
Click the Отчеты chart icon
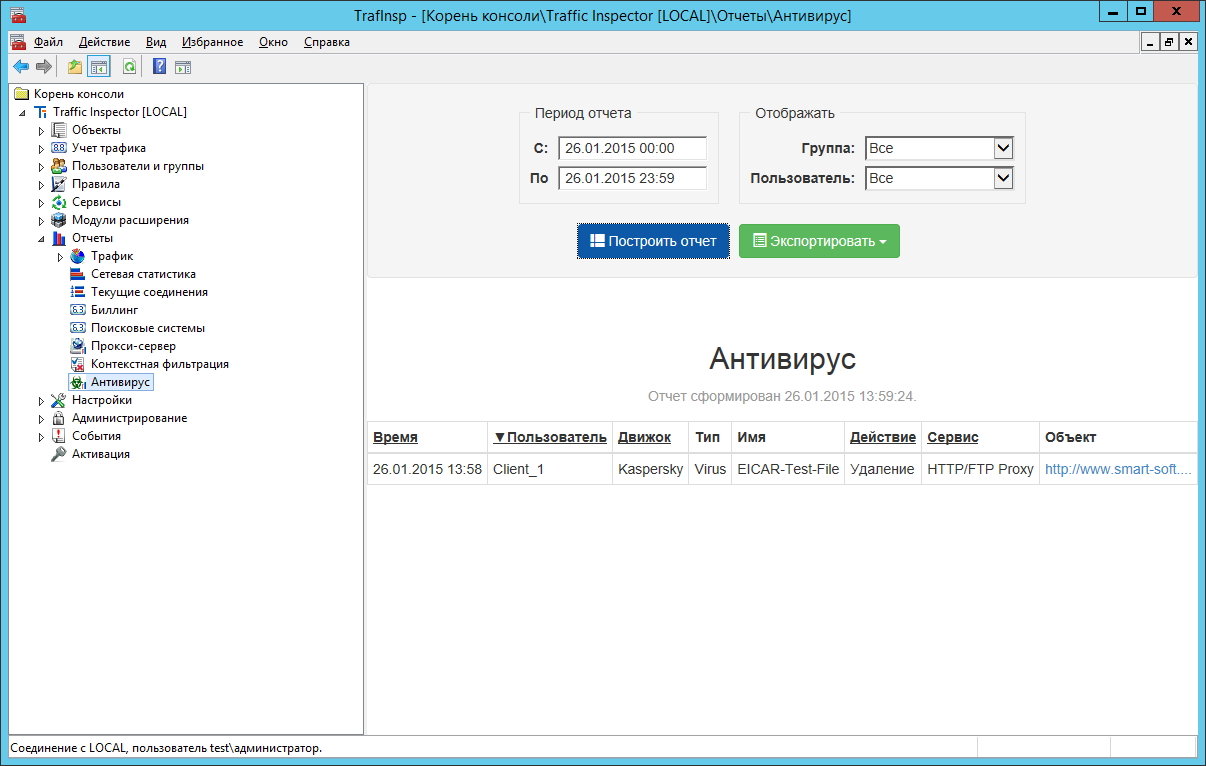pos(59,238)
